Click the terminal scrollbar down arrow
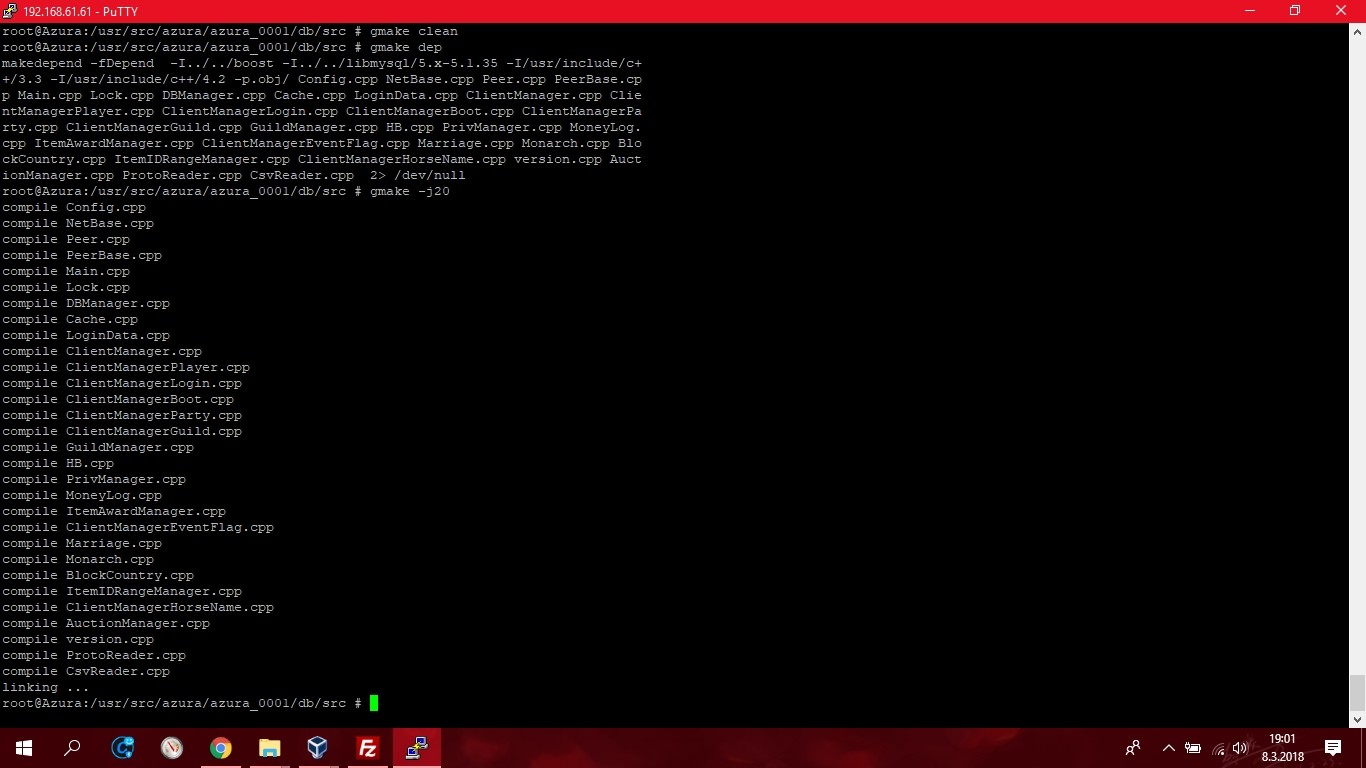 [x=1357, y=719]
